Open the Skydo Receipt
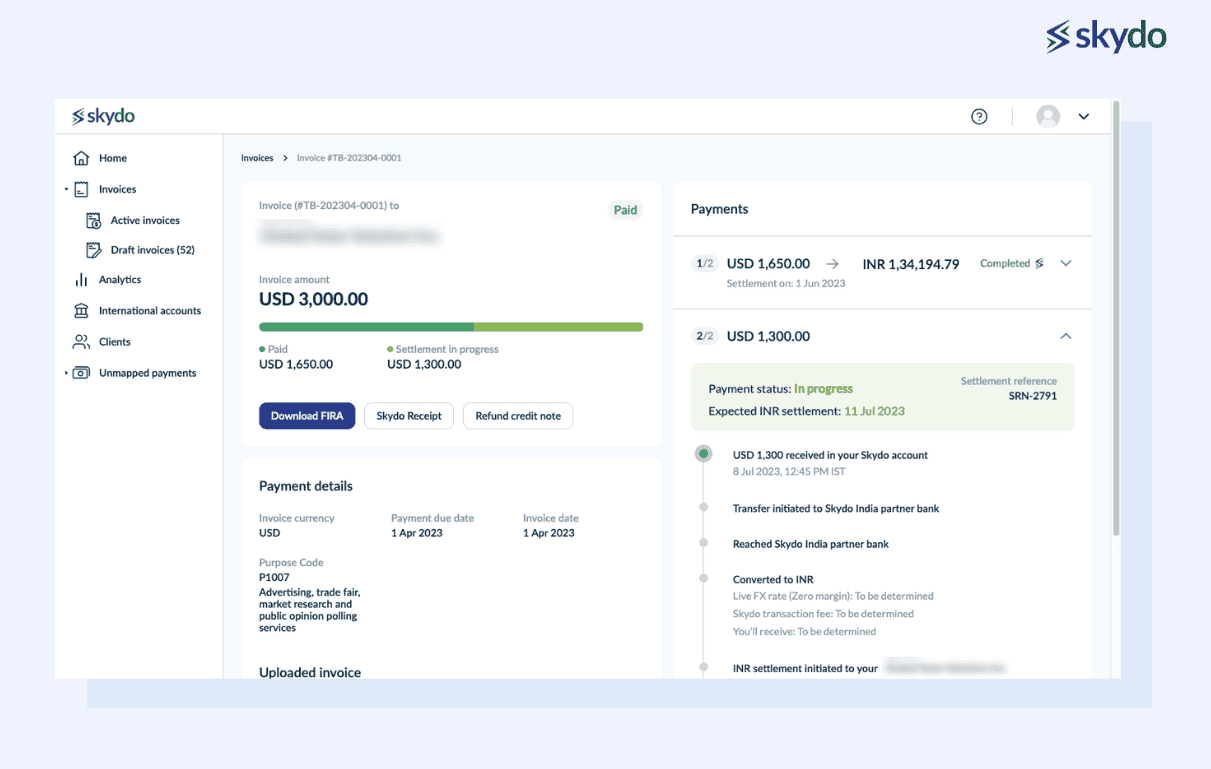The width and height of the screenshot is (1211, 769). pyautogui.click(x=409, y=416)
